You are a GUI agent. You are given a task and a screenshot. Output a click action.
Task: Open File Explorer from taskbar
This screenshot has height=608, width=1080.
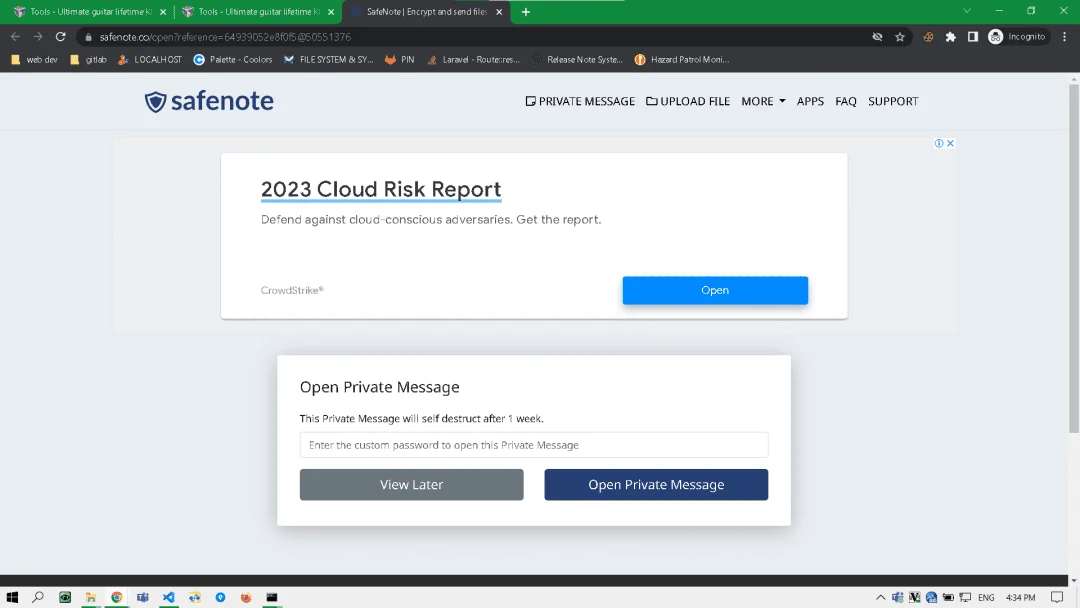[x=90, y=597]
